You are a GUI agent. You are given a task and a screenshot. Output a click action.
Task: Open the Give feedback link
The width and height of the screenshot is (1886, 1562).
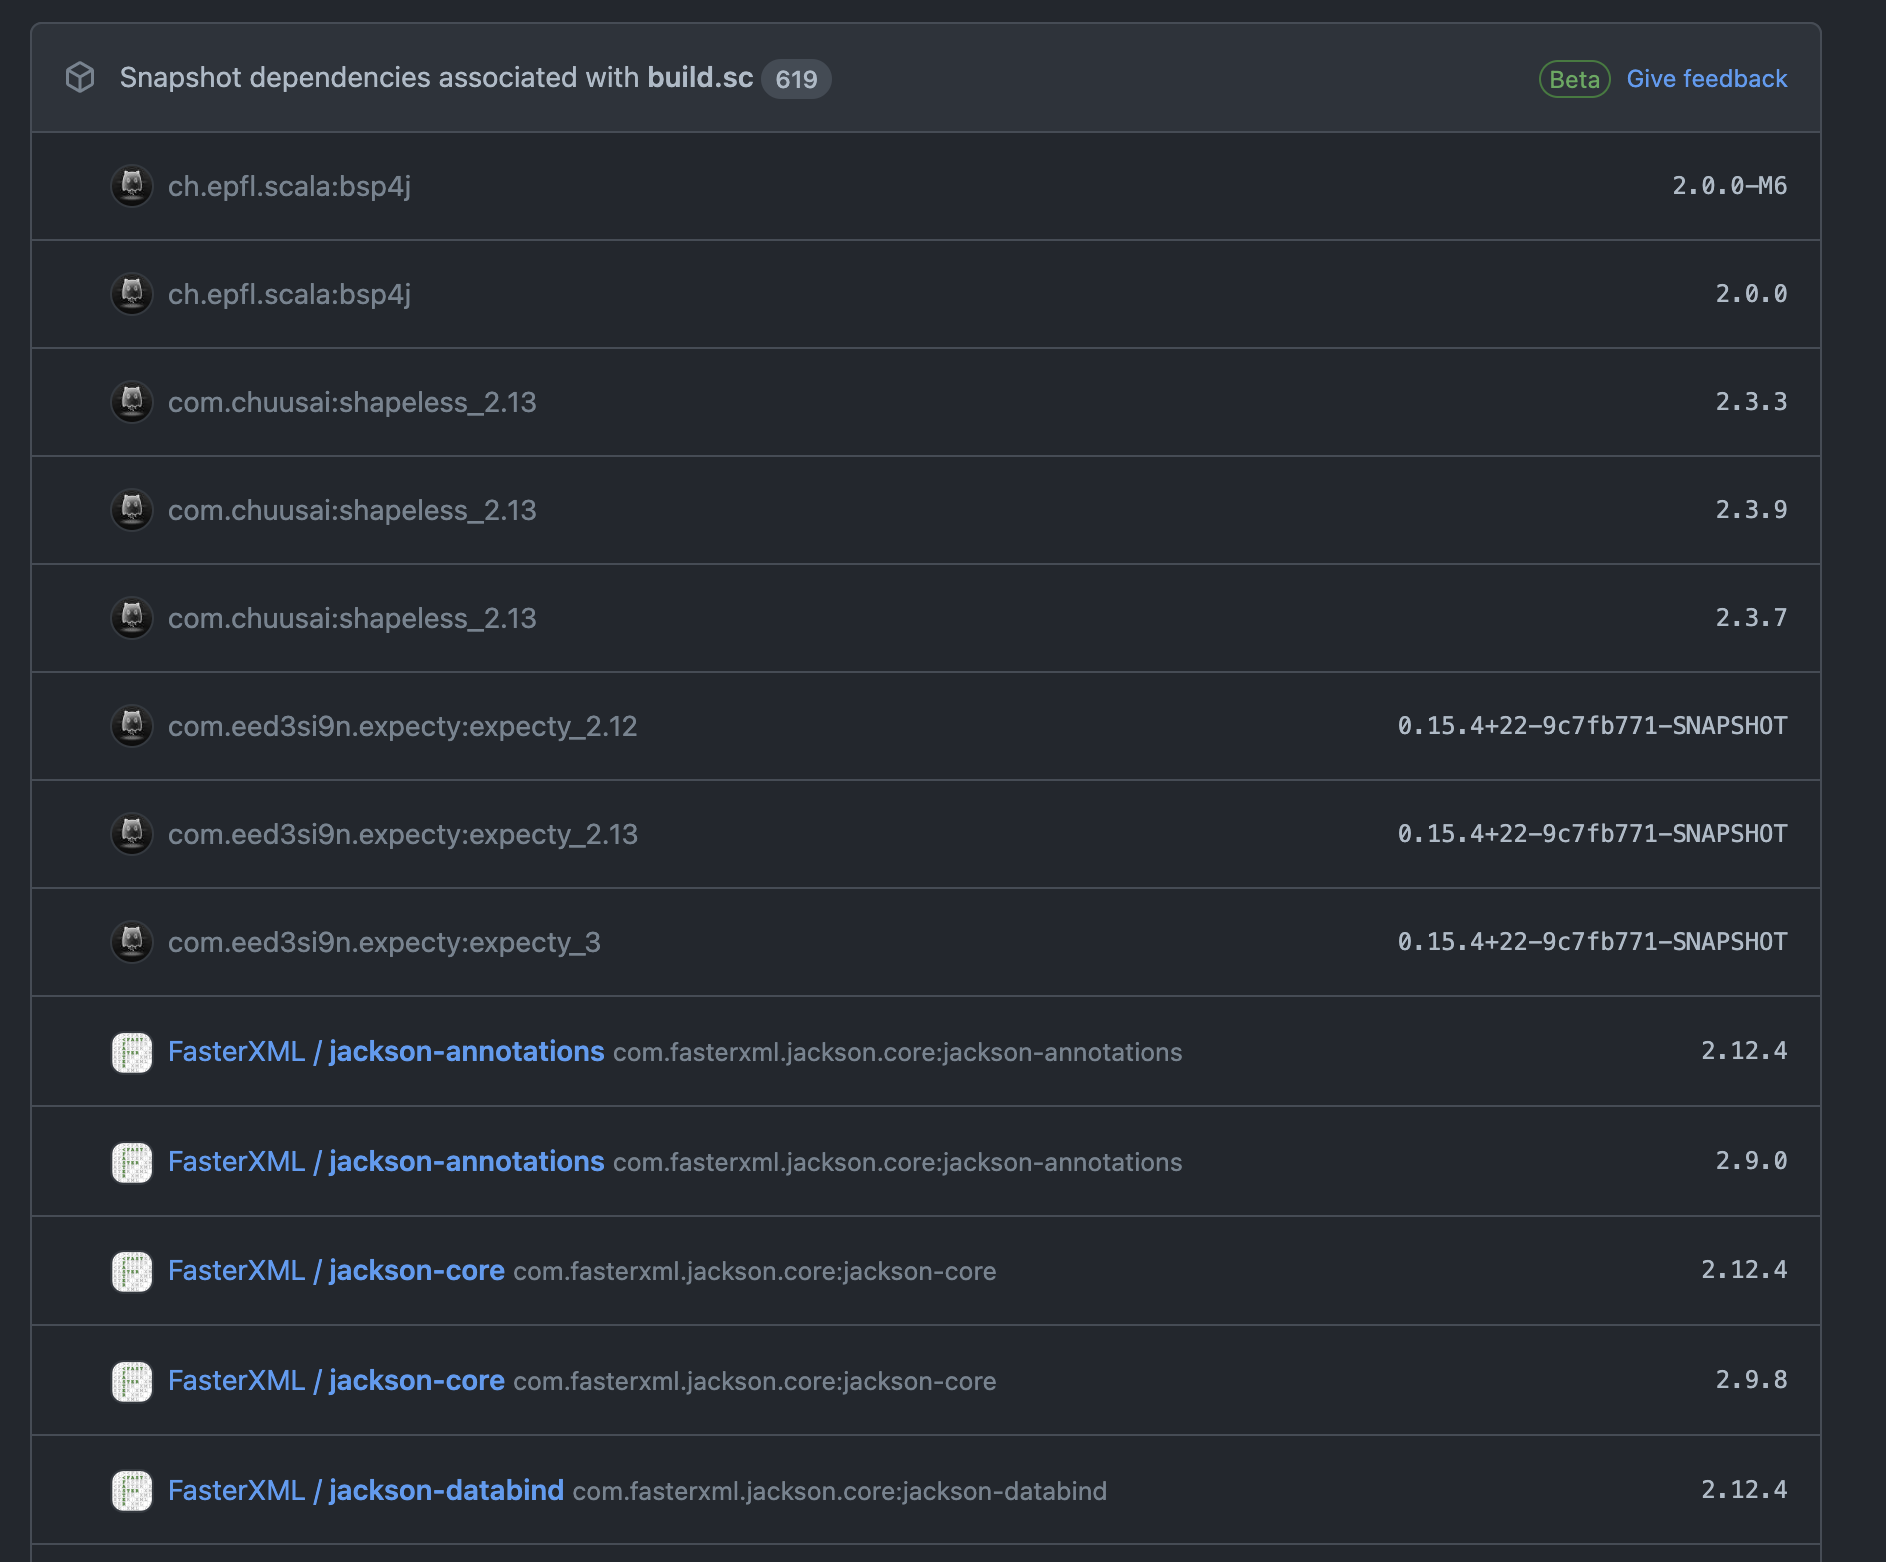1705,78
